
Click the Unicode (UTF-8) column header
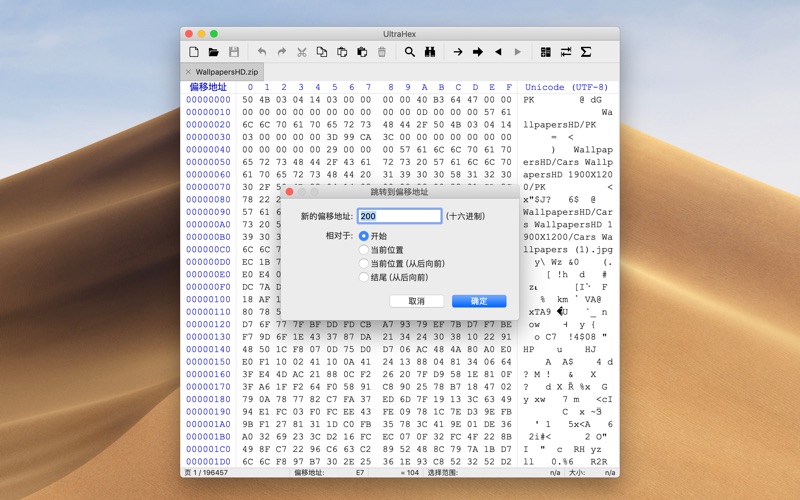[566, 87]
